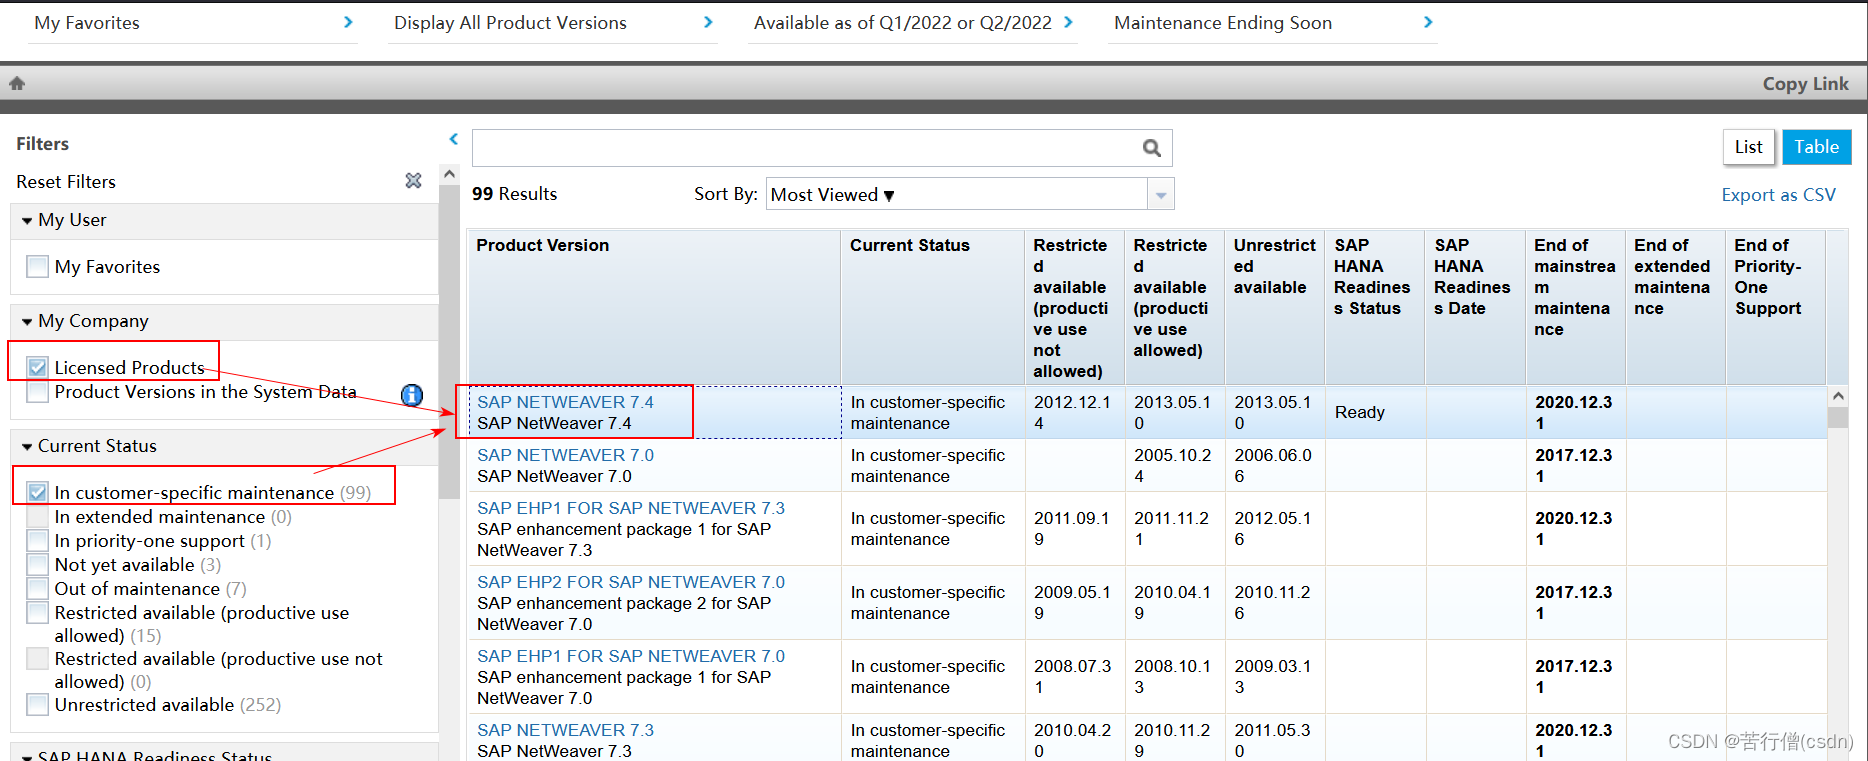Check Product Versions in the System Data
The image size is (1868, 761).
click(x=37, y=392)
